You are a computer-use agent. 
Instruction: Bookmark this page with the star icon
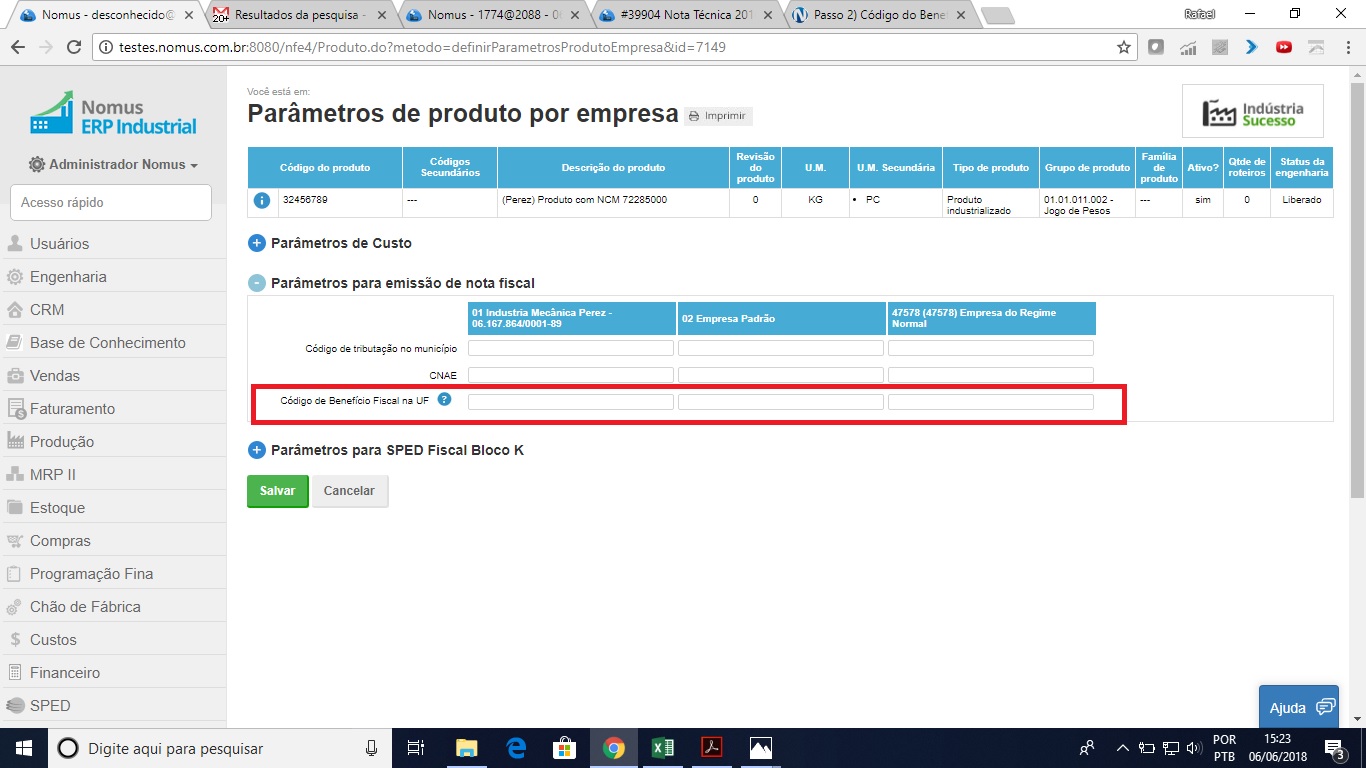point(1124,47)
